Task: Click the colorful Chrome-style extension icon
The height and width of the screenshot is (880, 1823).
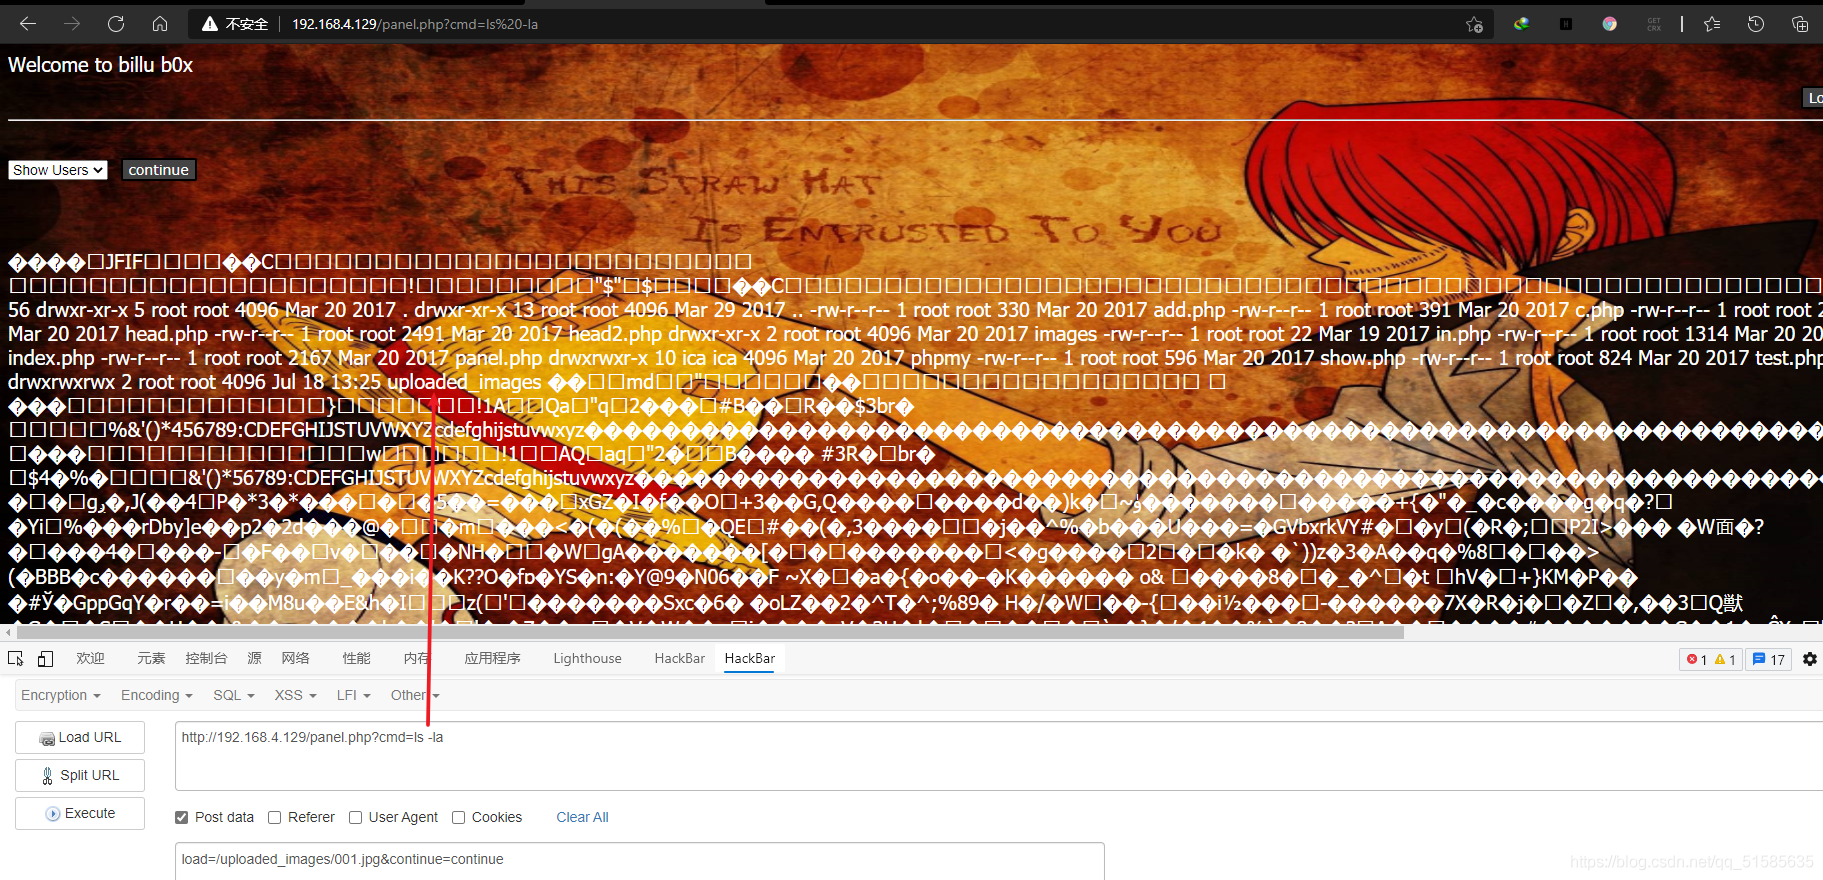Action: coord(1609,24)
